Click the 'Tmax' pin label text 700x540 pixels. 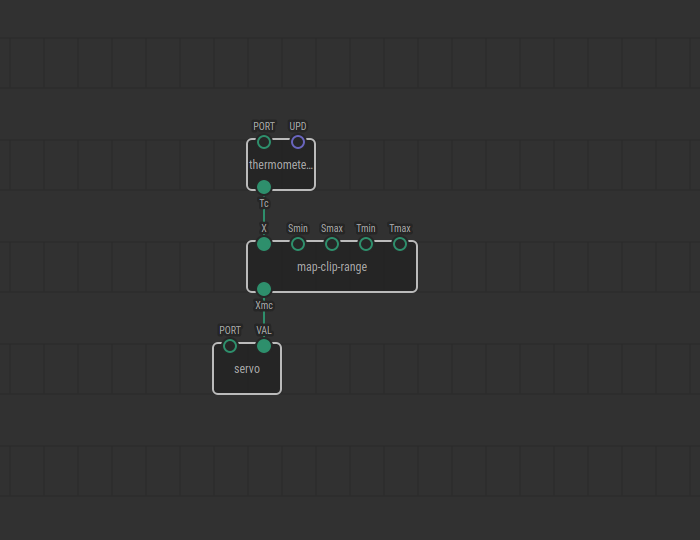[x=400, y=228]
